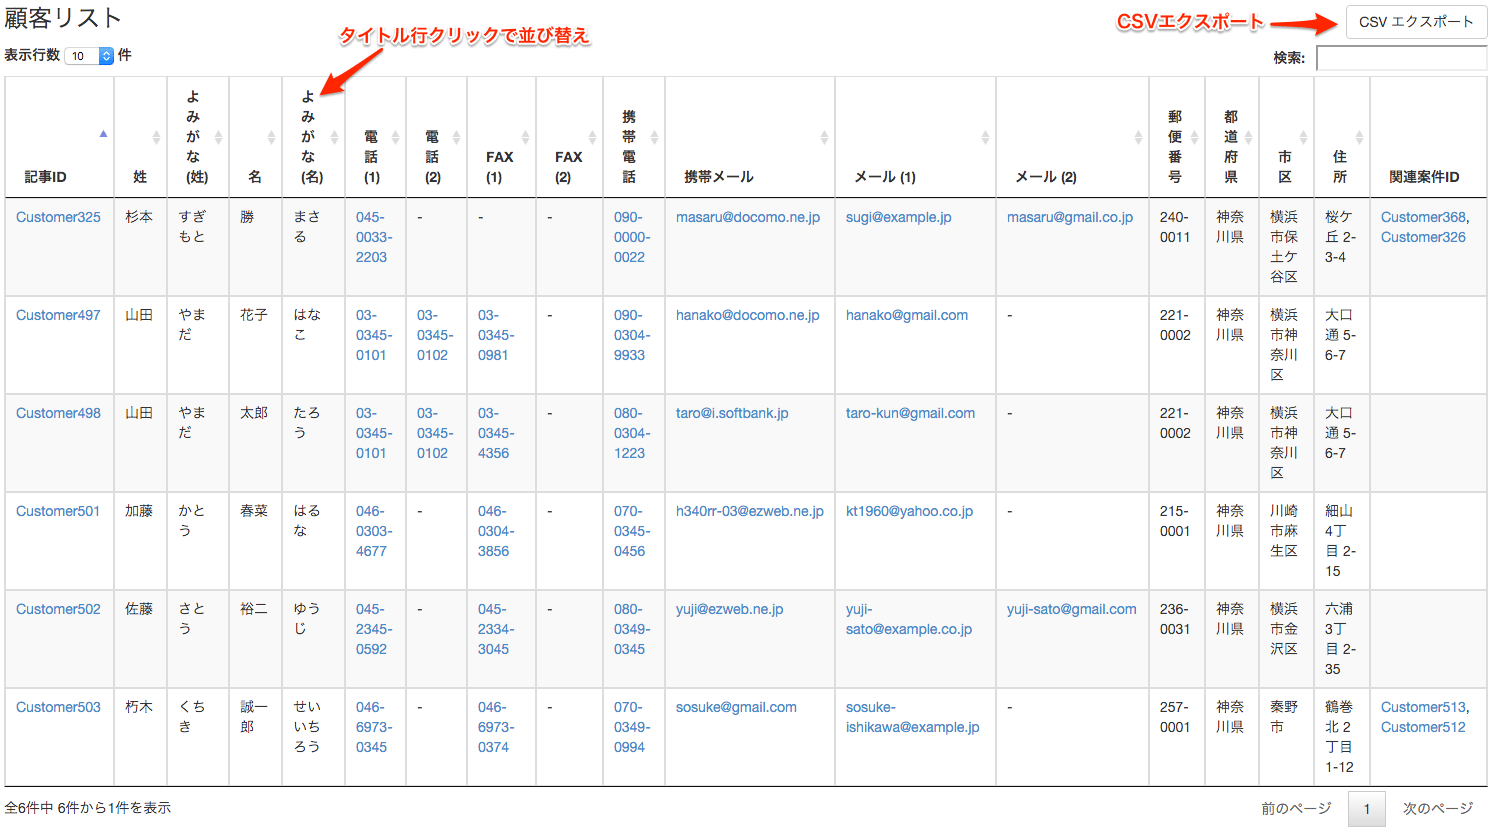1491x832 pixels.
Task: Sort by 郵便番号 column
Action: pos(1194,137)
